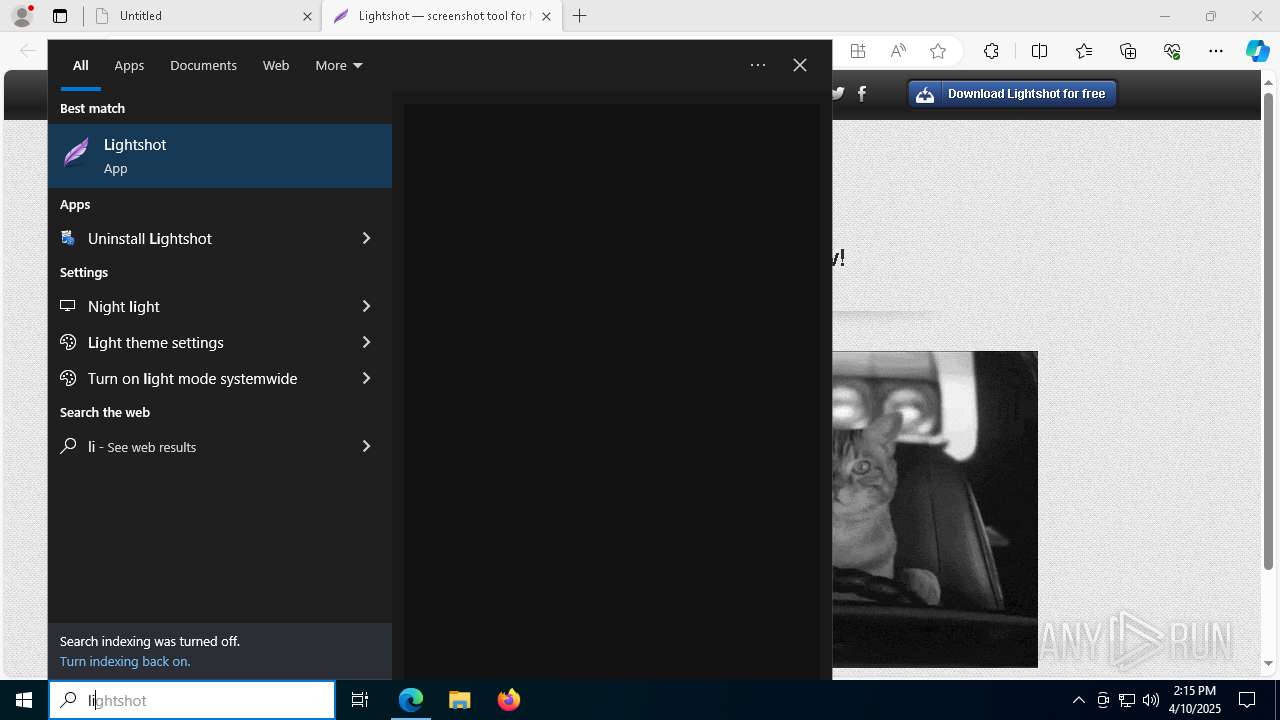Close the Untitled browser tab

pos(307,16)
